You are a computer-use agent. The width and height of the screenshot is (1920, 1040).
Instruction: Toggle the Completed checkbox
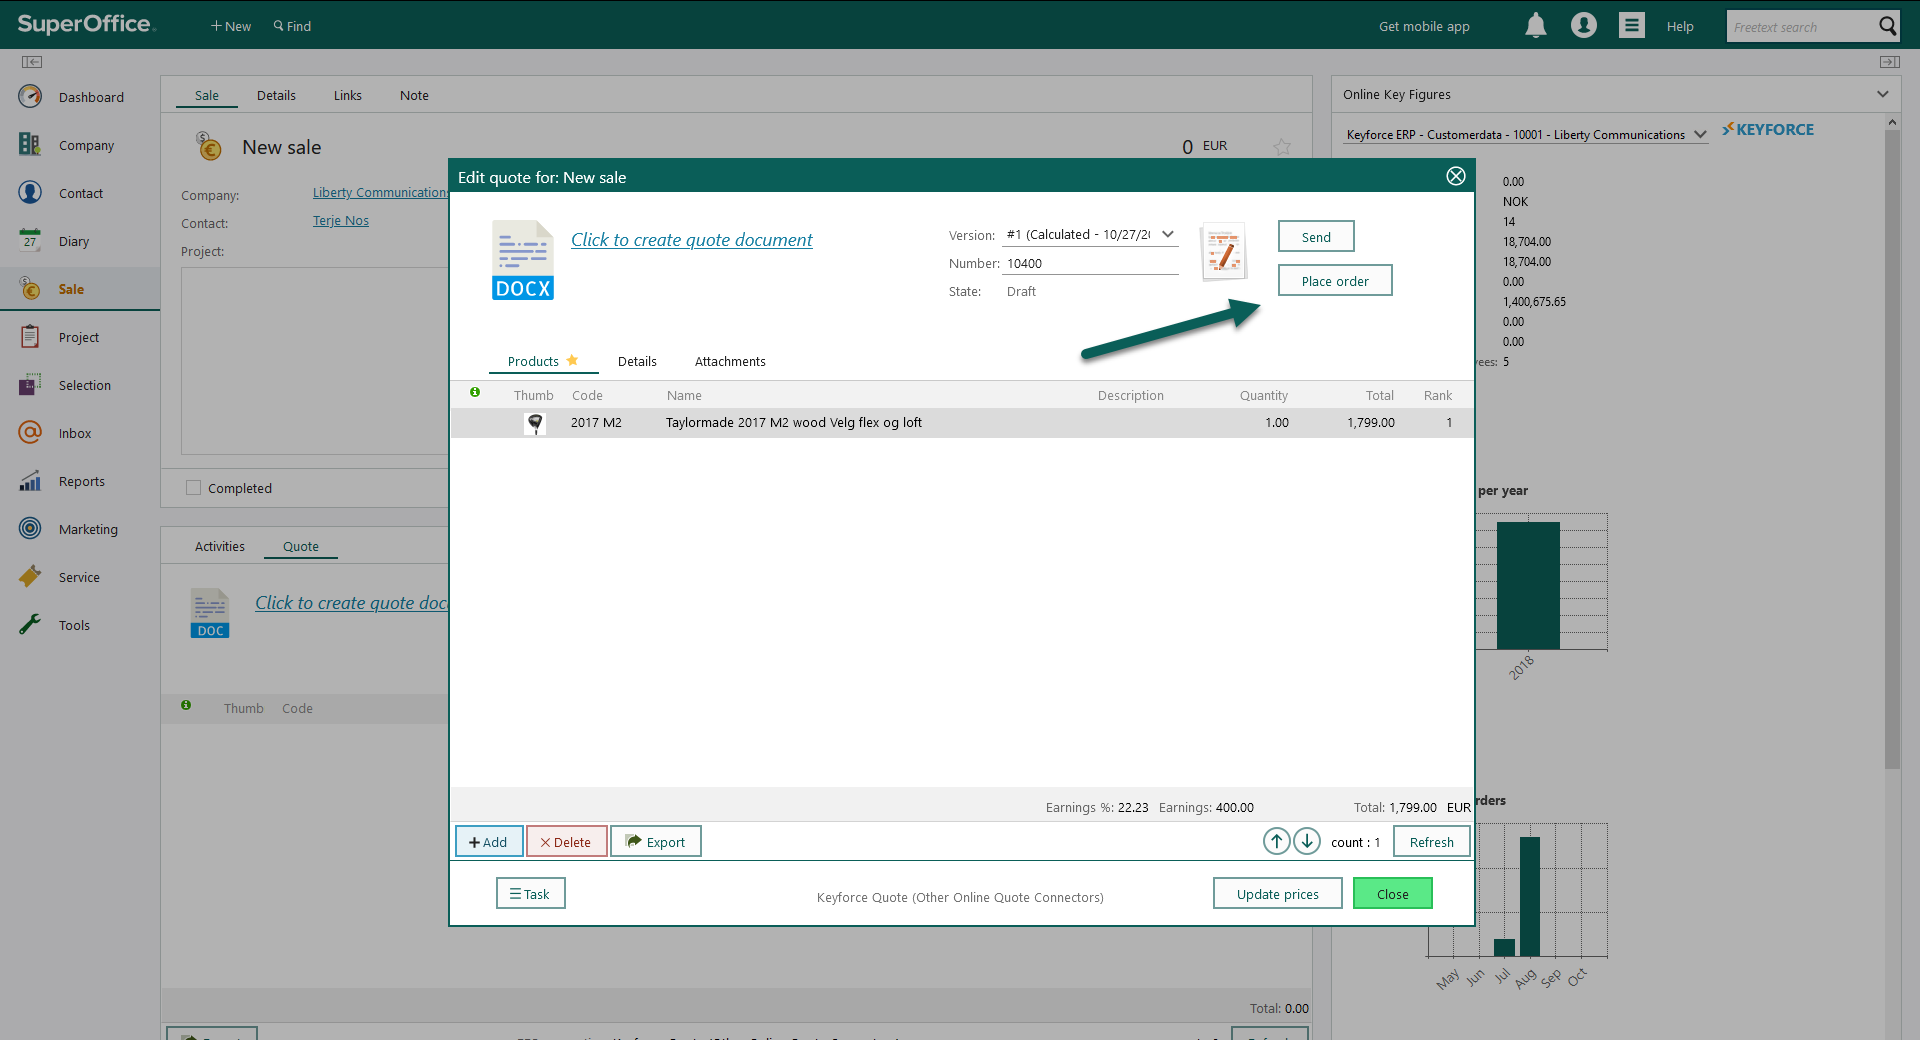[x=193, y=488]
